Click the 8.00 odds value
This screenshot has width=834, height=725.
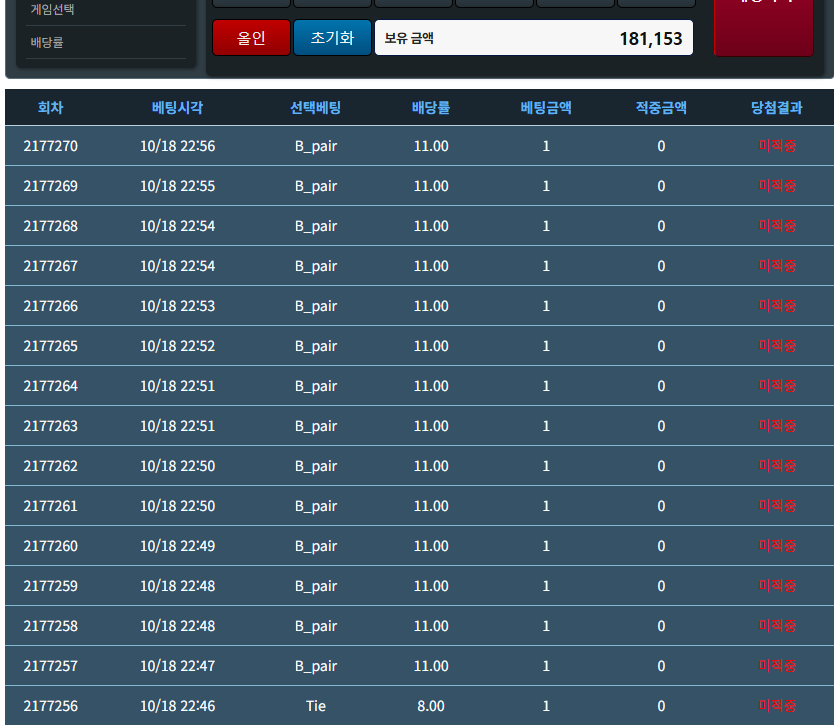pos(431,706)
